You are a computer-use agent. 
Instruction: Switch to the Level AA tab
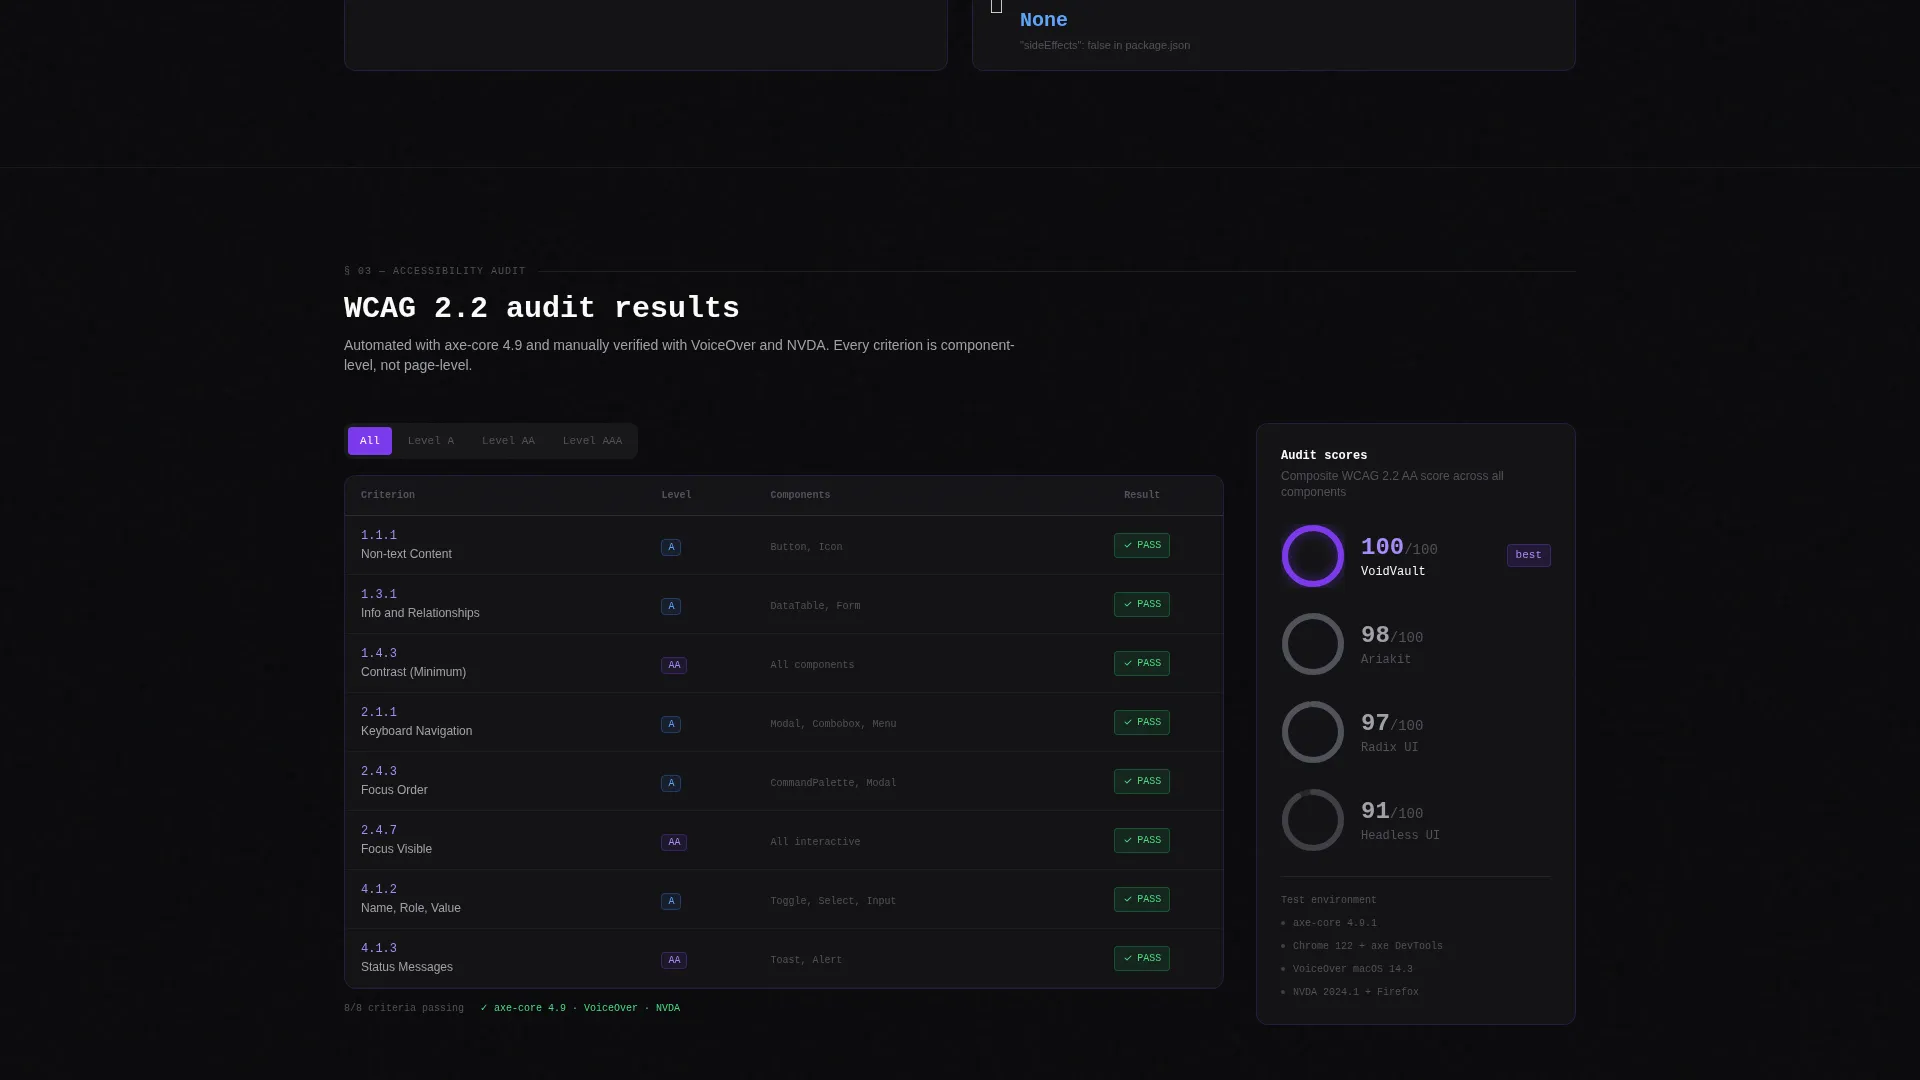coord(508,441)
